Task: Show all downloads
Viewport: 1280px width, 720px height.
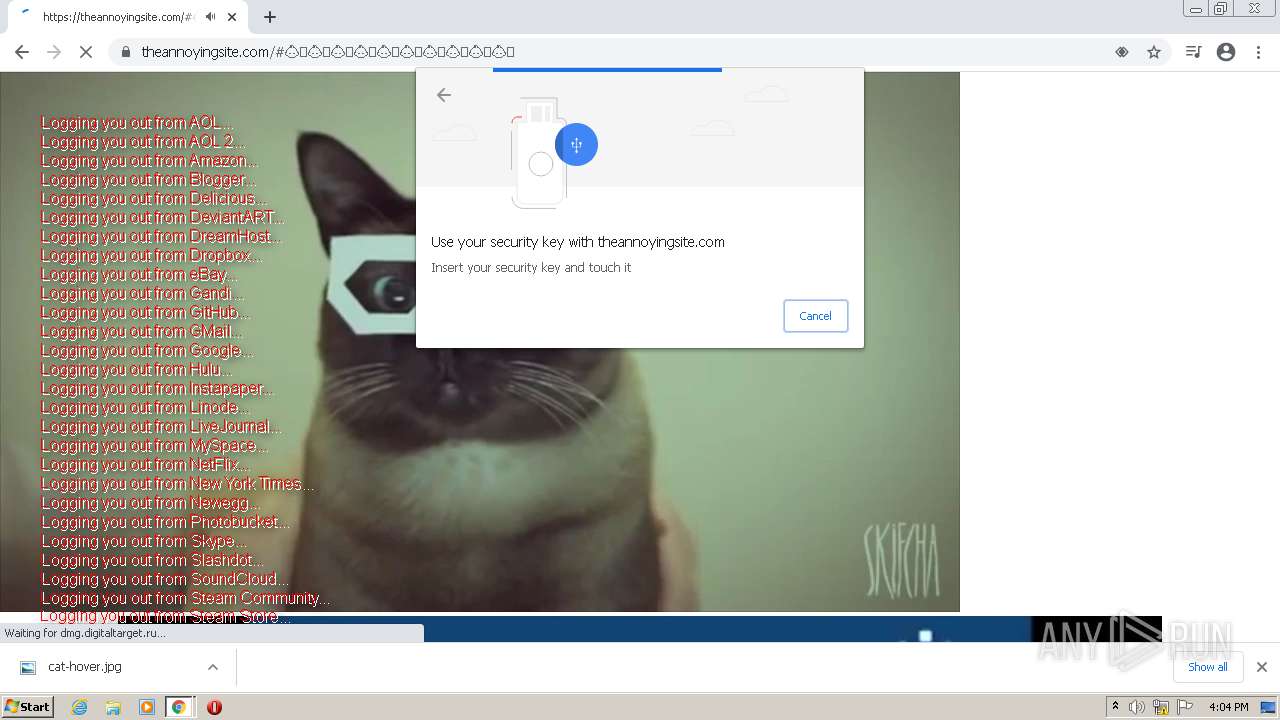Action: 1208,667
